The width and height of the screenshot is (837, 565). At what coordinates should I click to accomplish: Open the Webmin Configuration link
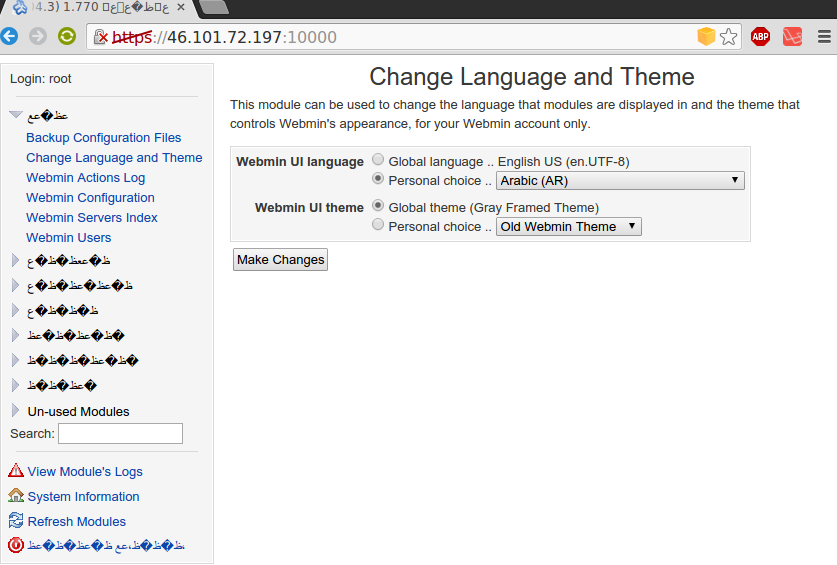[x=90, y=198]
